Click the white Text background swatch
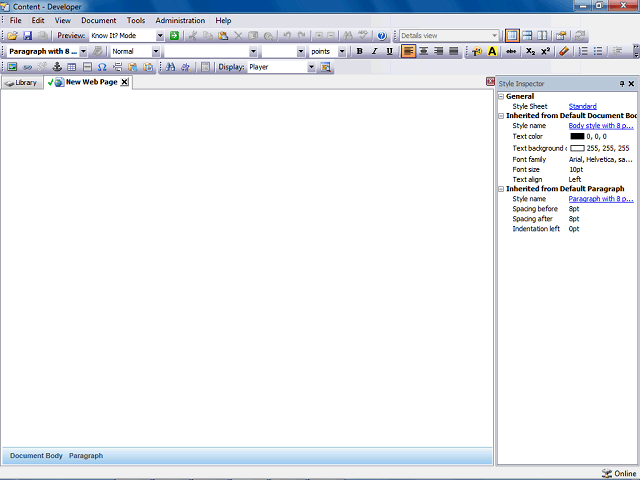 click(577, 148)
